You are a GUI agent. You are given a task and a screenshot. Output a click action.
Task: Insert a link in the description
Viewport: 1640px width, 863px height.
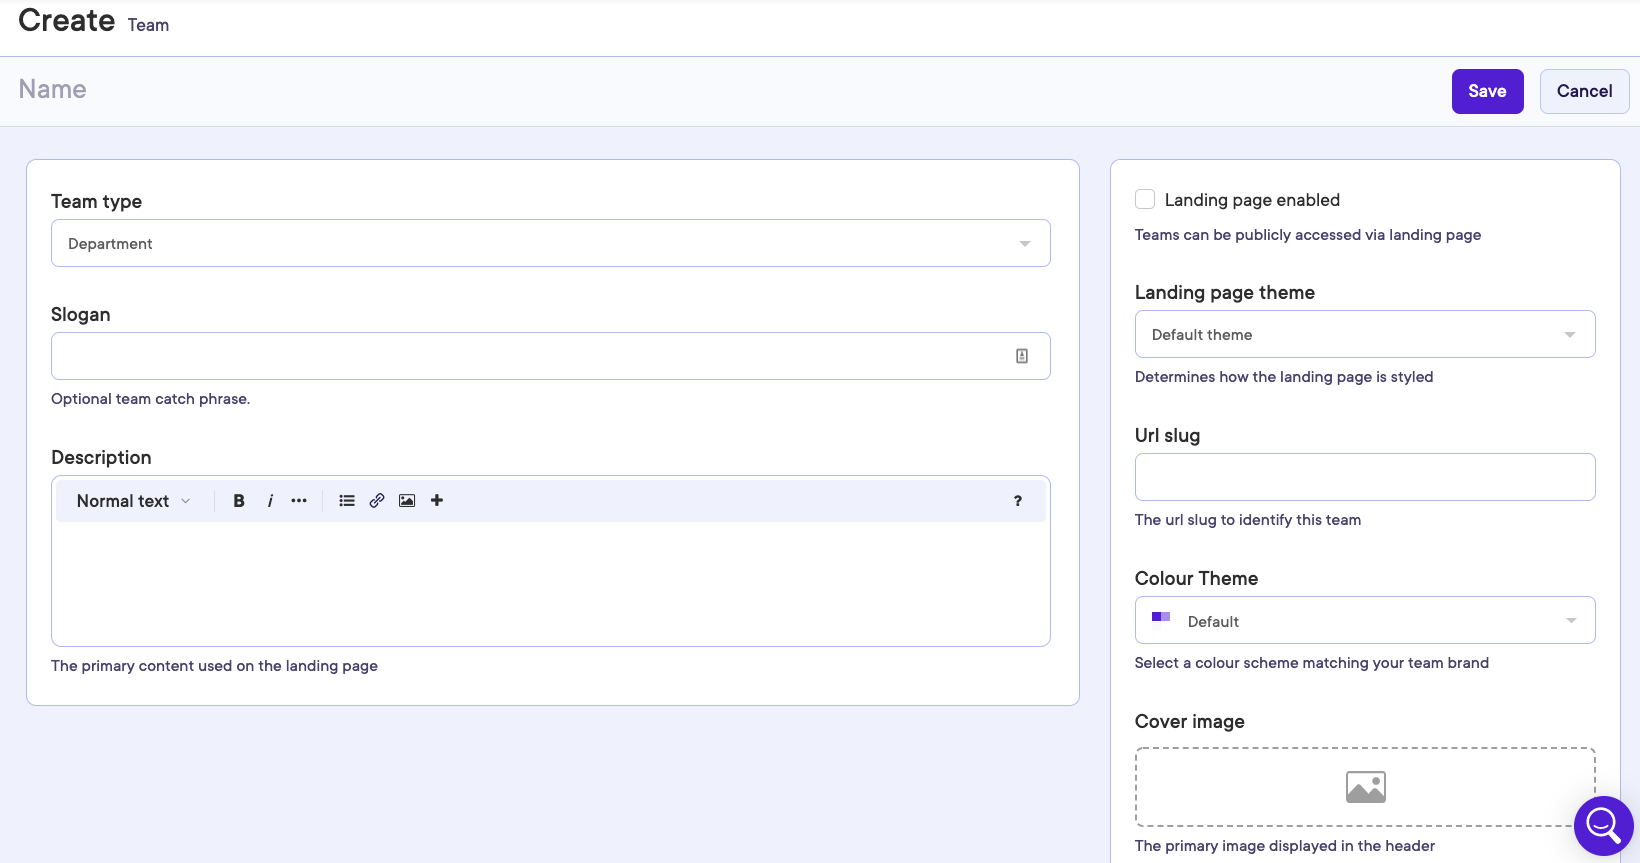click(377, 501)
